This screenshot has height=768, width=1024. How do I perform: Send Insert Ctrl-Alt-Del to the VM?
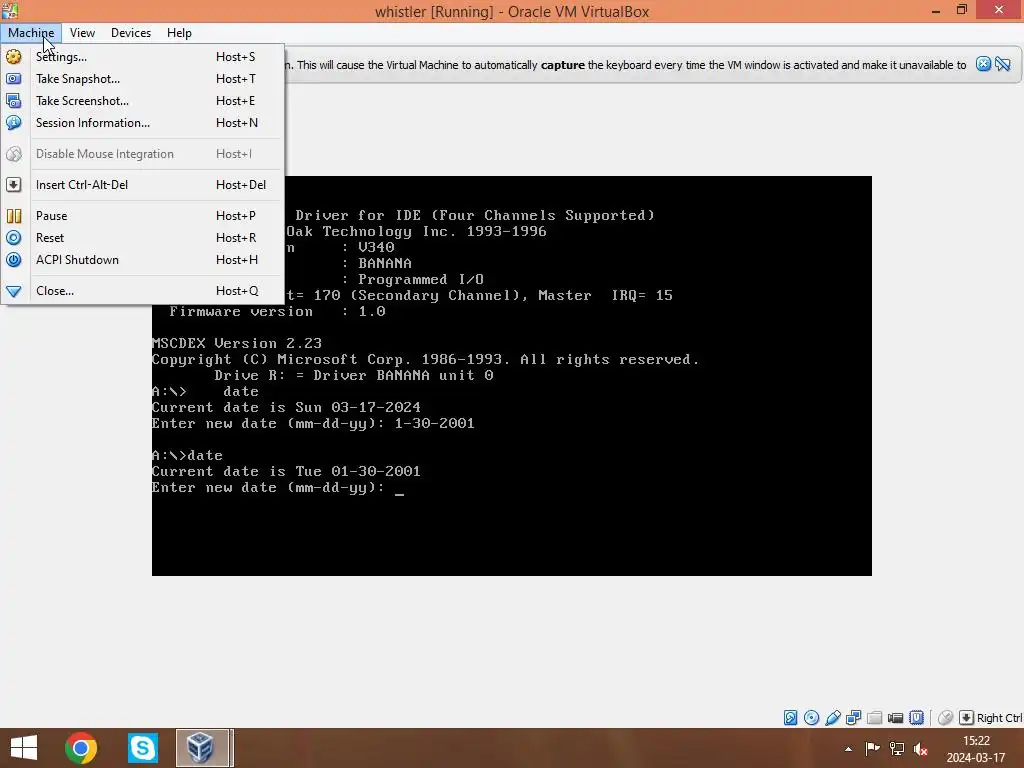pyautogui.click(x=142, y=185)
